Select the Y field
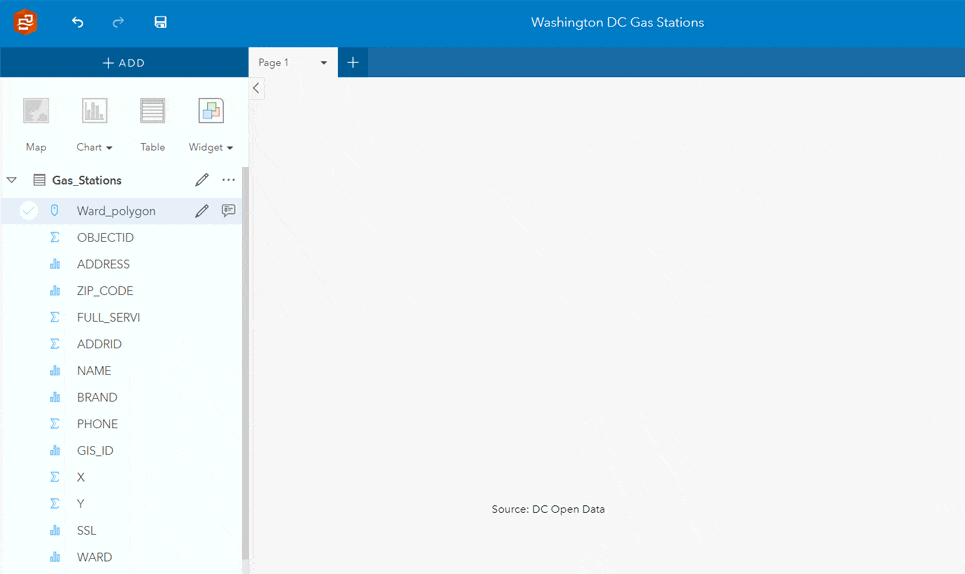The image size is (965, 574). tap(81, 503)
